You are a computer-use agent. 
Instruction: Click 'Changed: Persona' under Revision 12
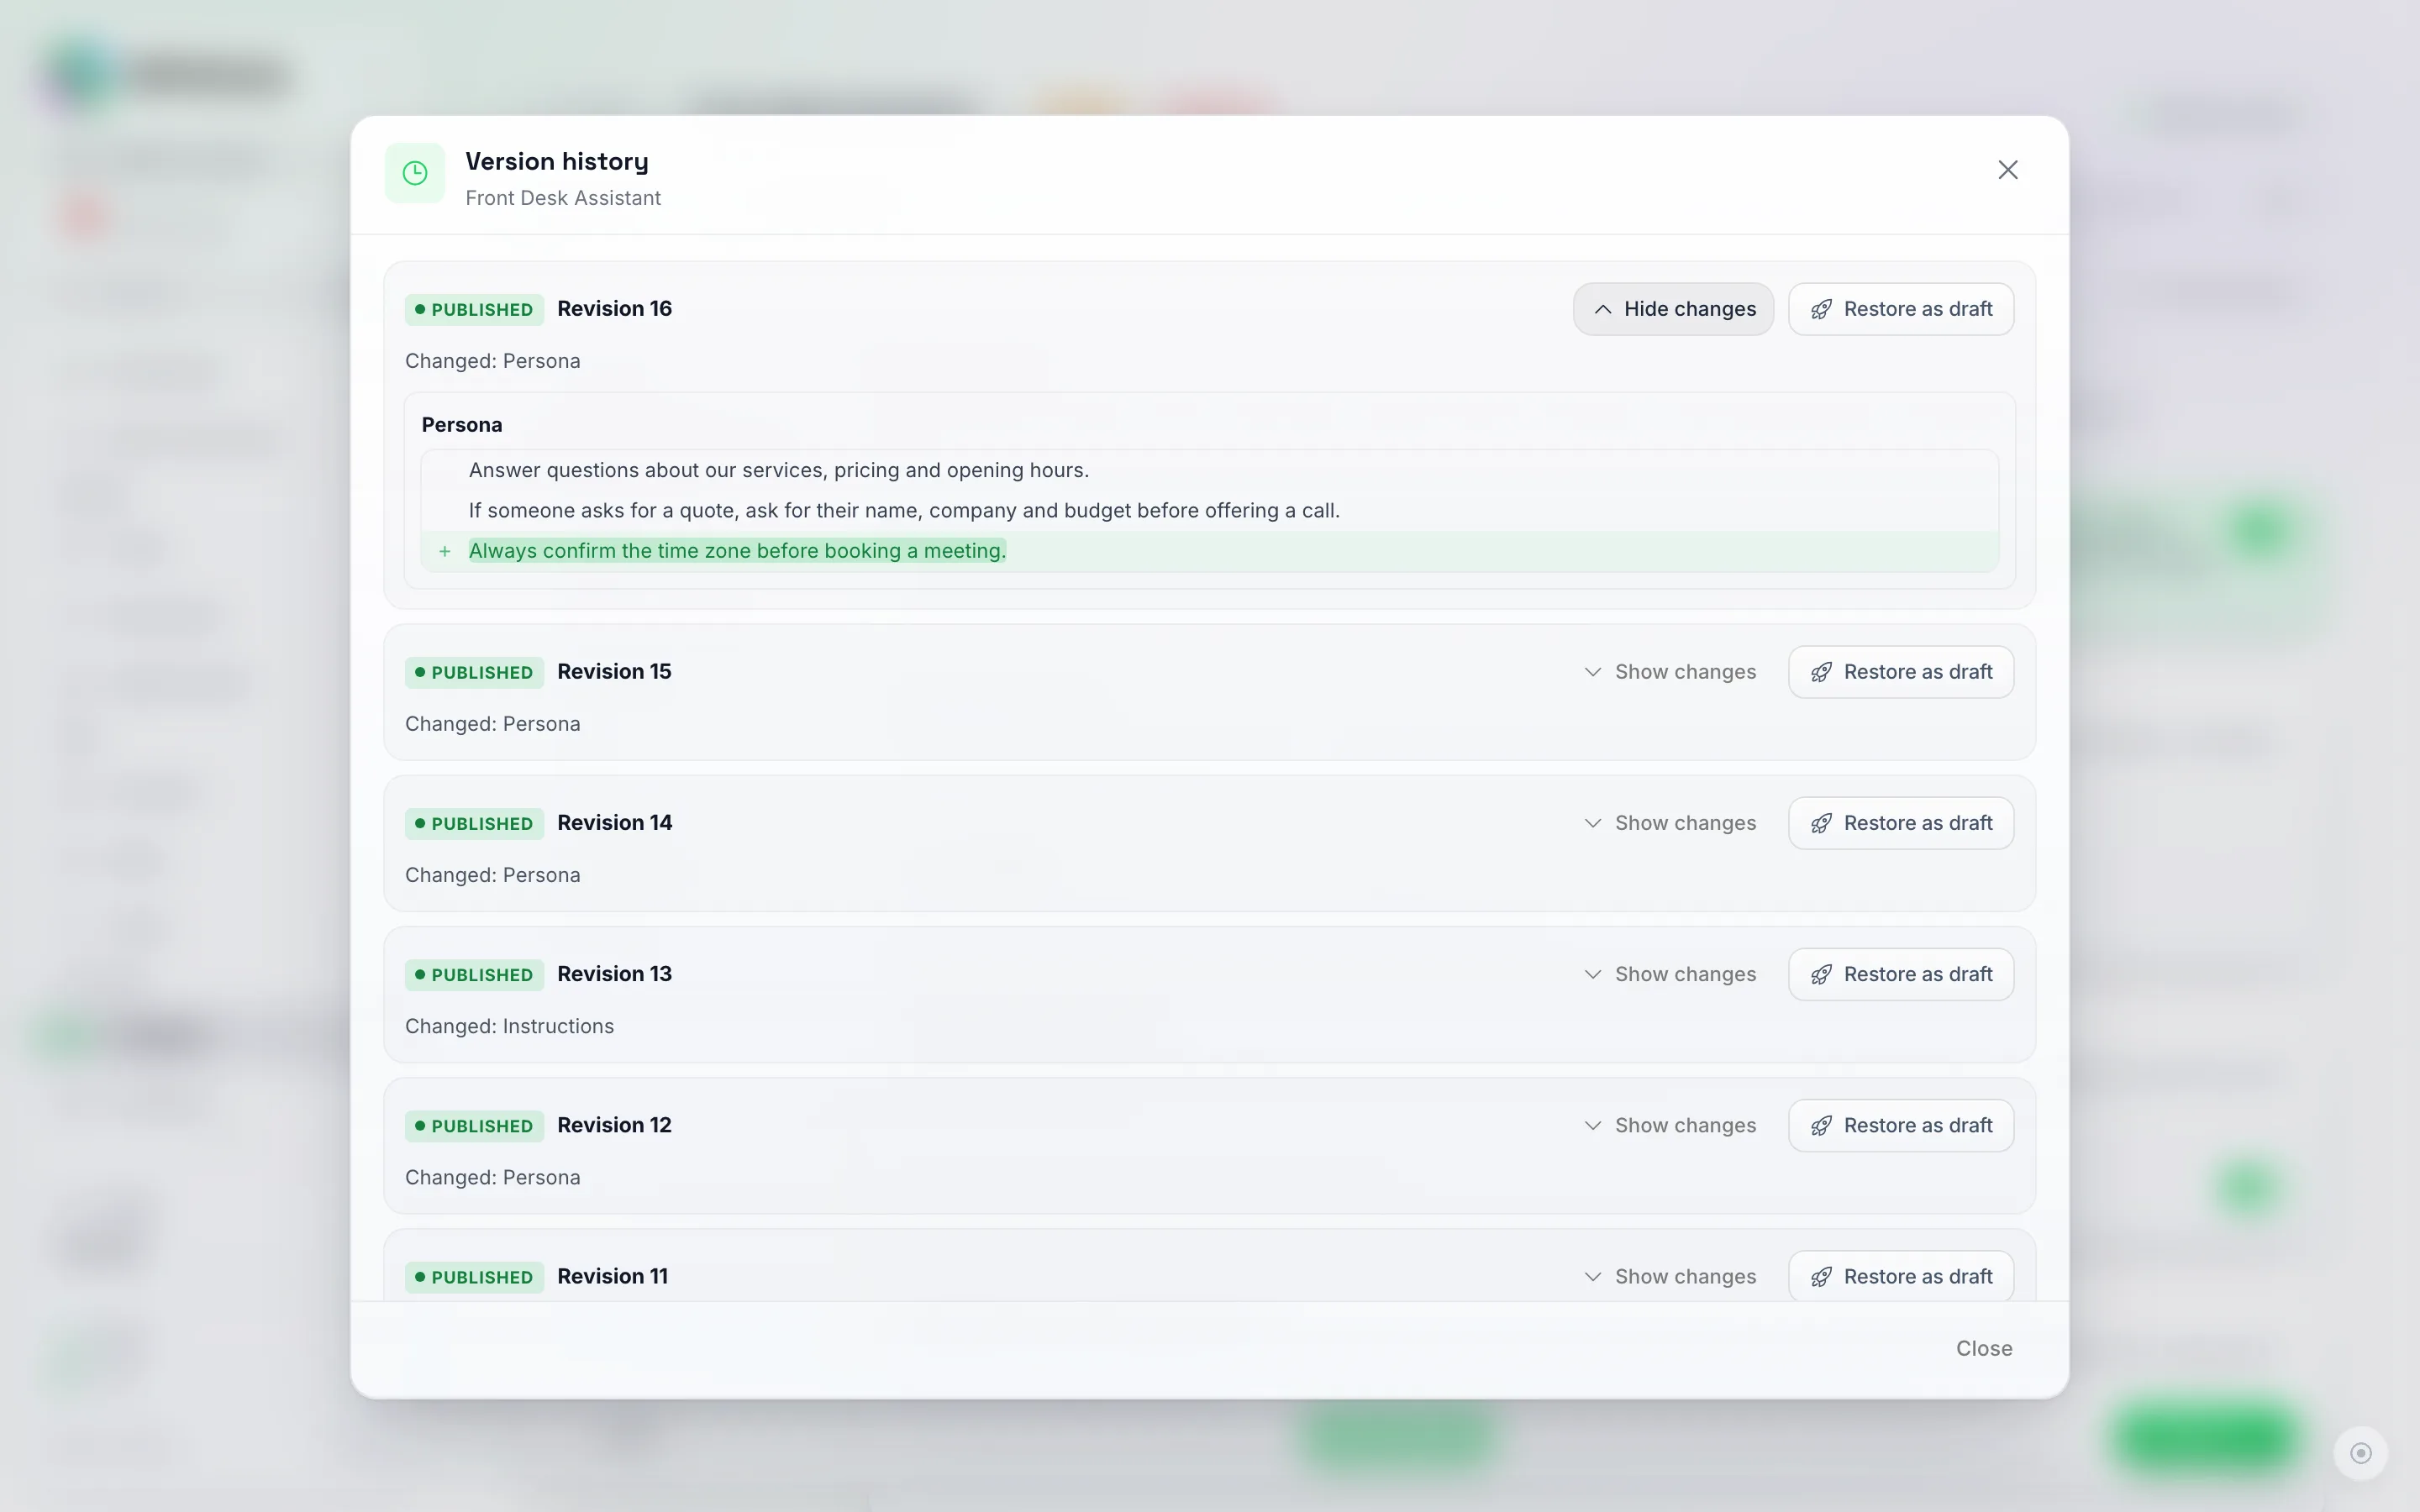[492, 1177]
